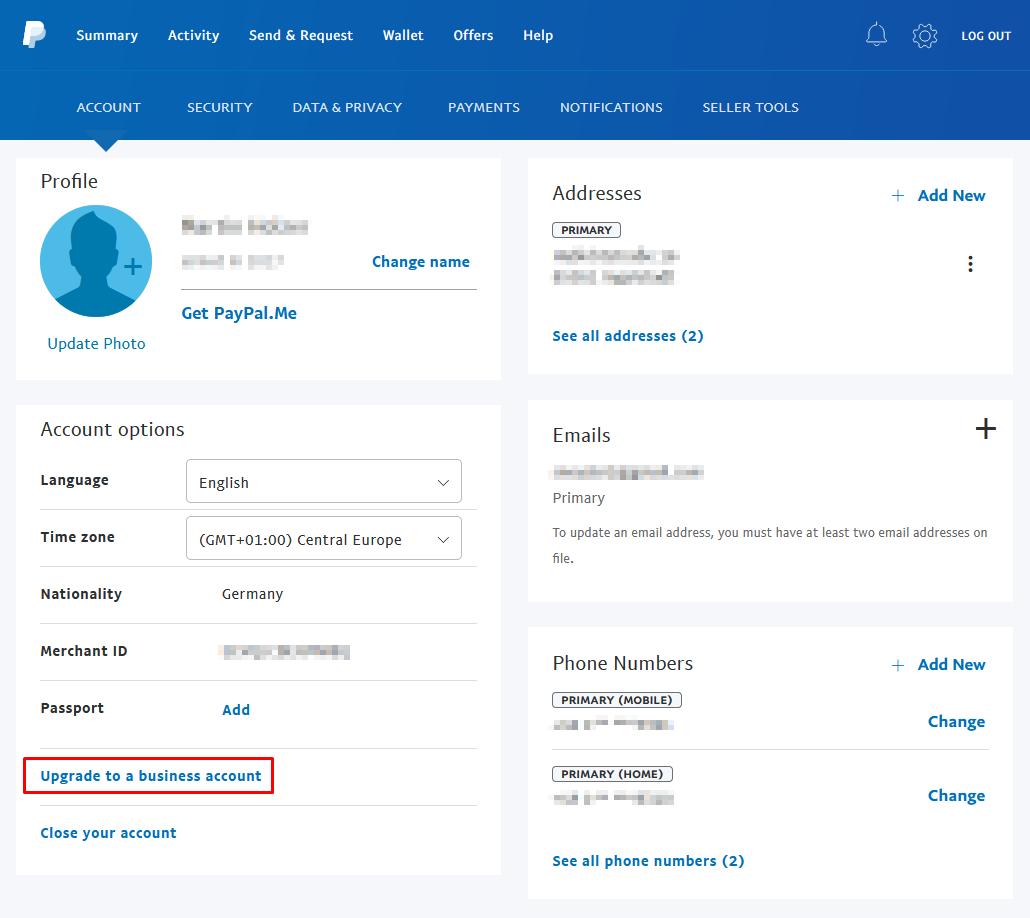Change the primary mobile phone number

956,722
